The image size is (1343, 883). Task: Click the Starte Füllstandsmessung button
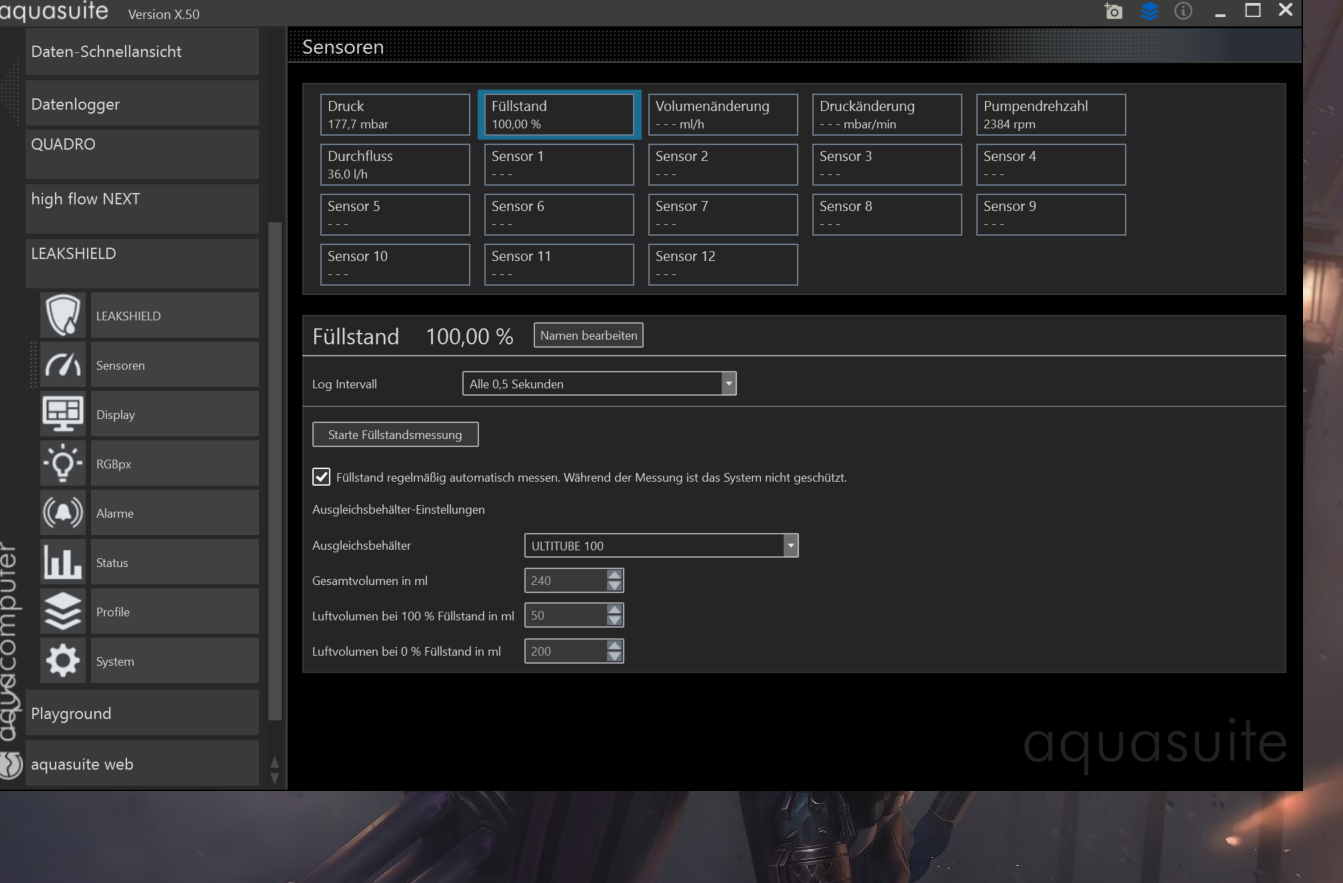[x=395, y=435]
